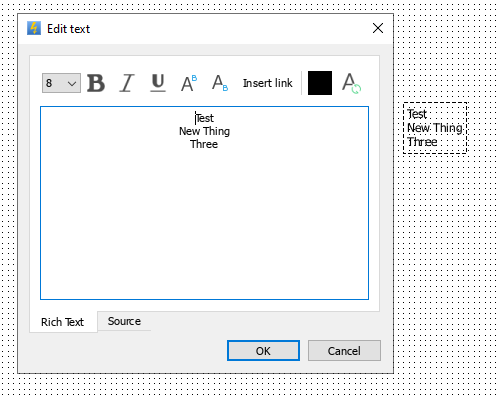Cancel the text editing dialog
Viewport: 497px width, 396px height.
[344, 351]
